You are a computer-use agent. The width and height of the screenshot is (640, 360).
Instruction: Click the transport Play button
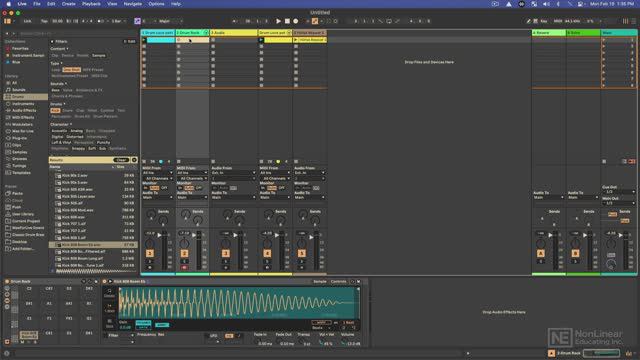pos(278,21)
